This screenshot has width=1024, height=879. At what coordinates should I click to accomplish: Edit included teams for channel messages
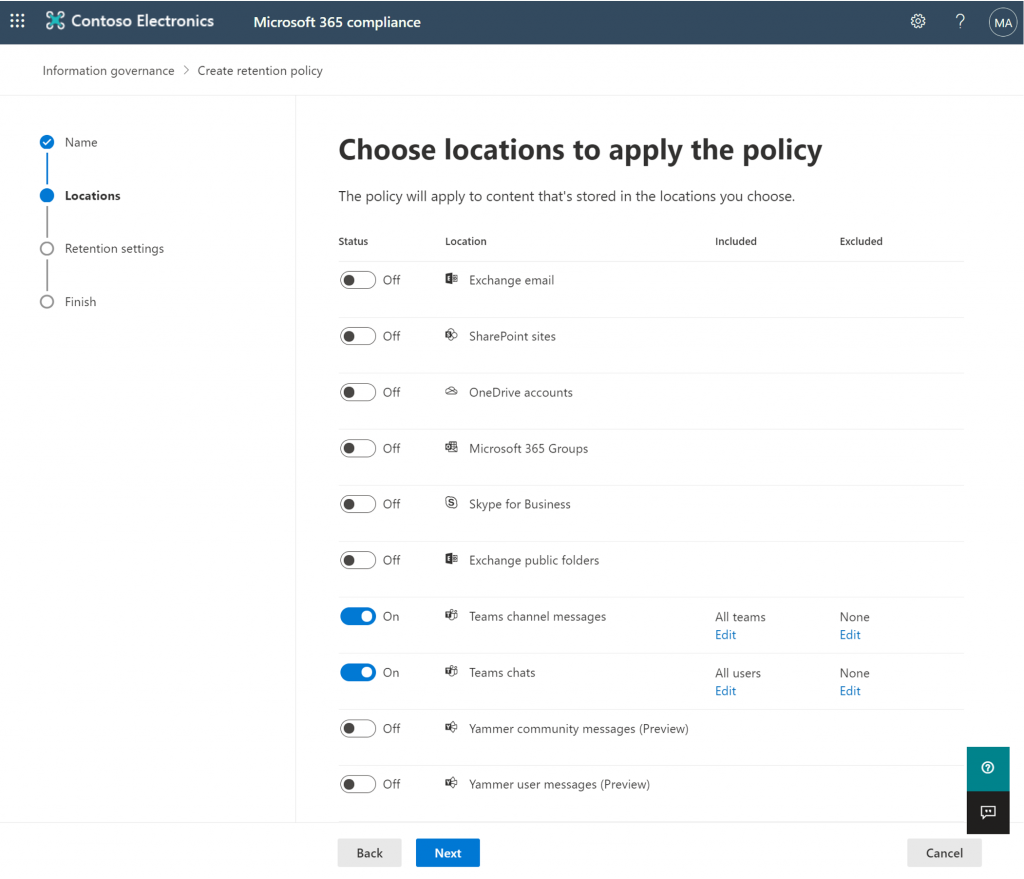point(726,635)
